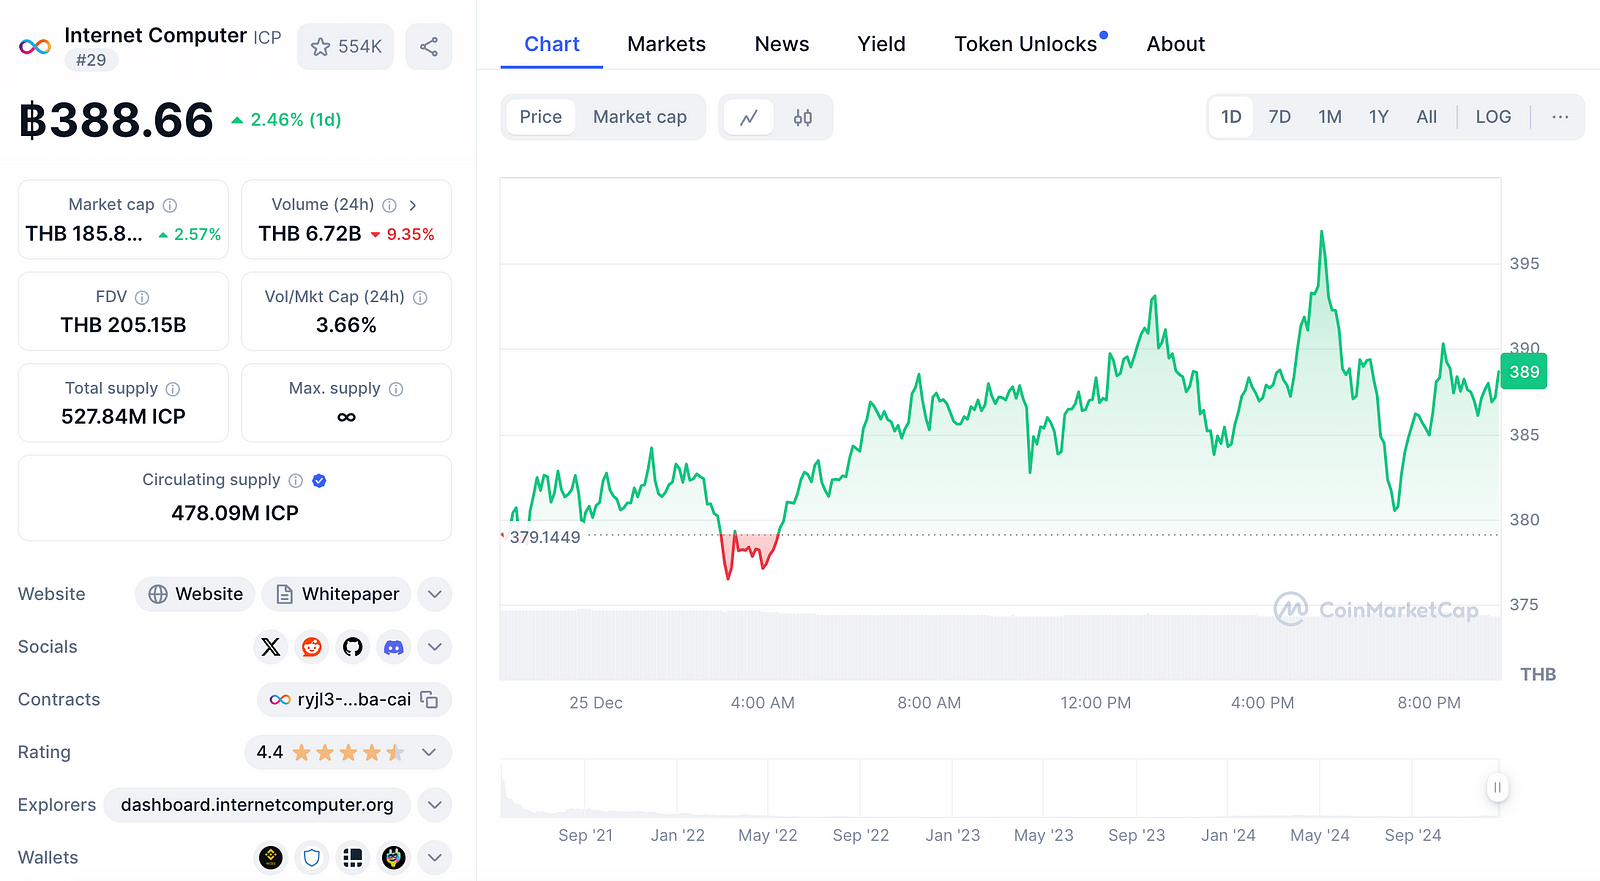Expand the Wallets dropdown chevron
The width and height of the screenshot is (1600, 881).
pyautogui.click(x=435, y=857)
